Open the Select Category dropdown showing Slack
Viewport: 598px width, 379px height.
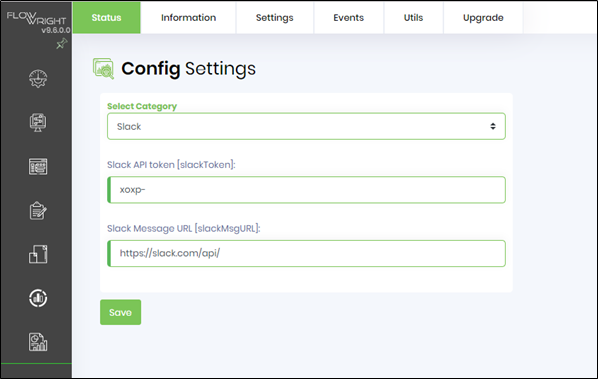[306, 126]
